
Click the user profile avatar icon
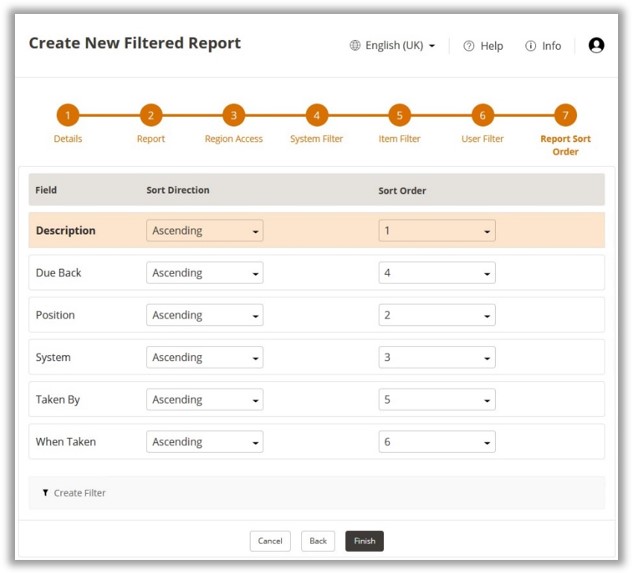pyautogui.click(x=596, y=45)
